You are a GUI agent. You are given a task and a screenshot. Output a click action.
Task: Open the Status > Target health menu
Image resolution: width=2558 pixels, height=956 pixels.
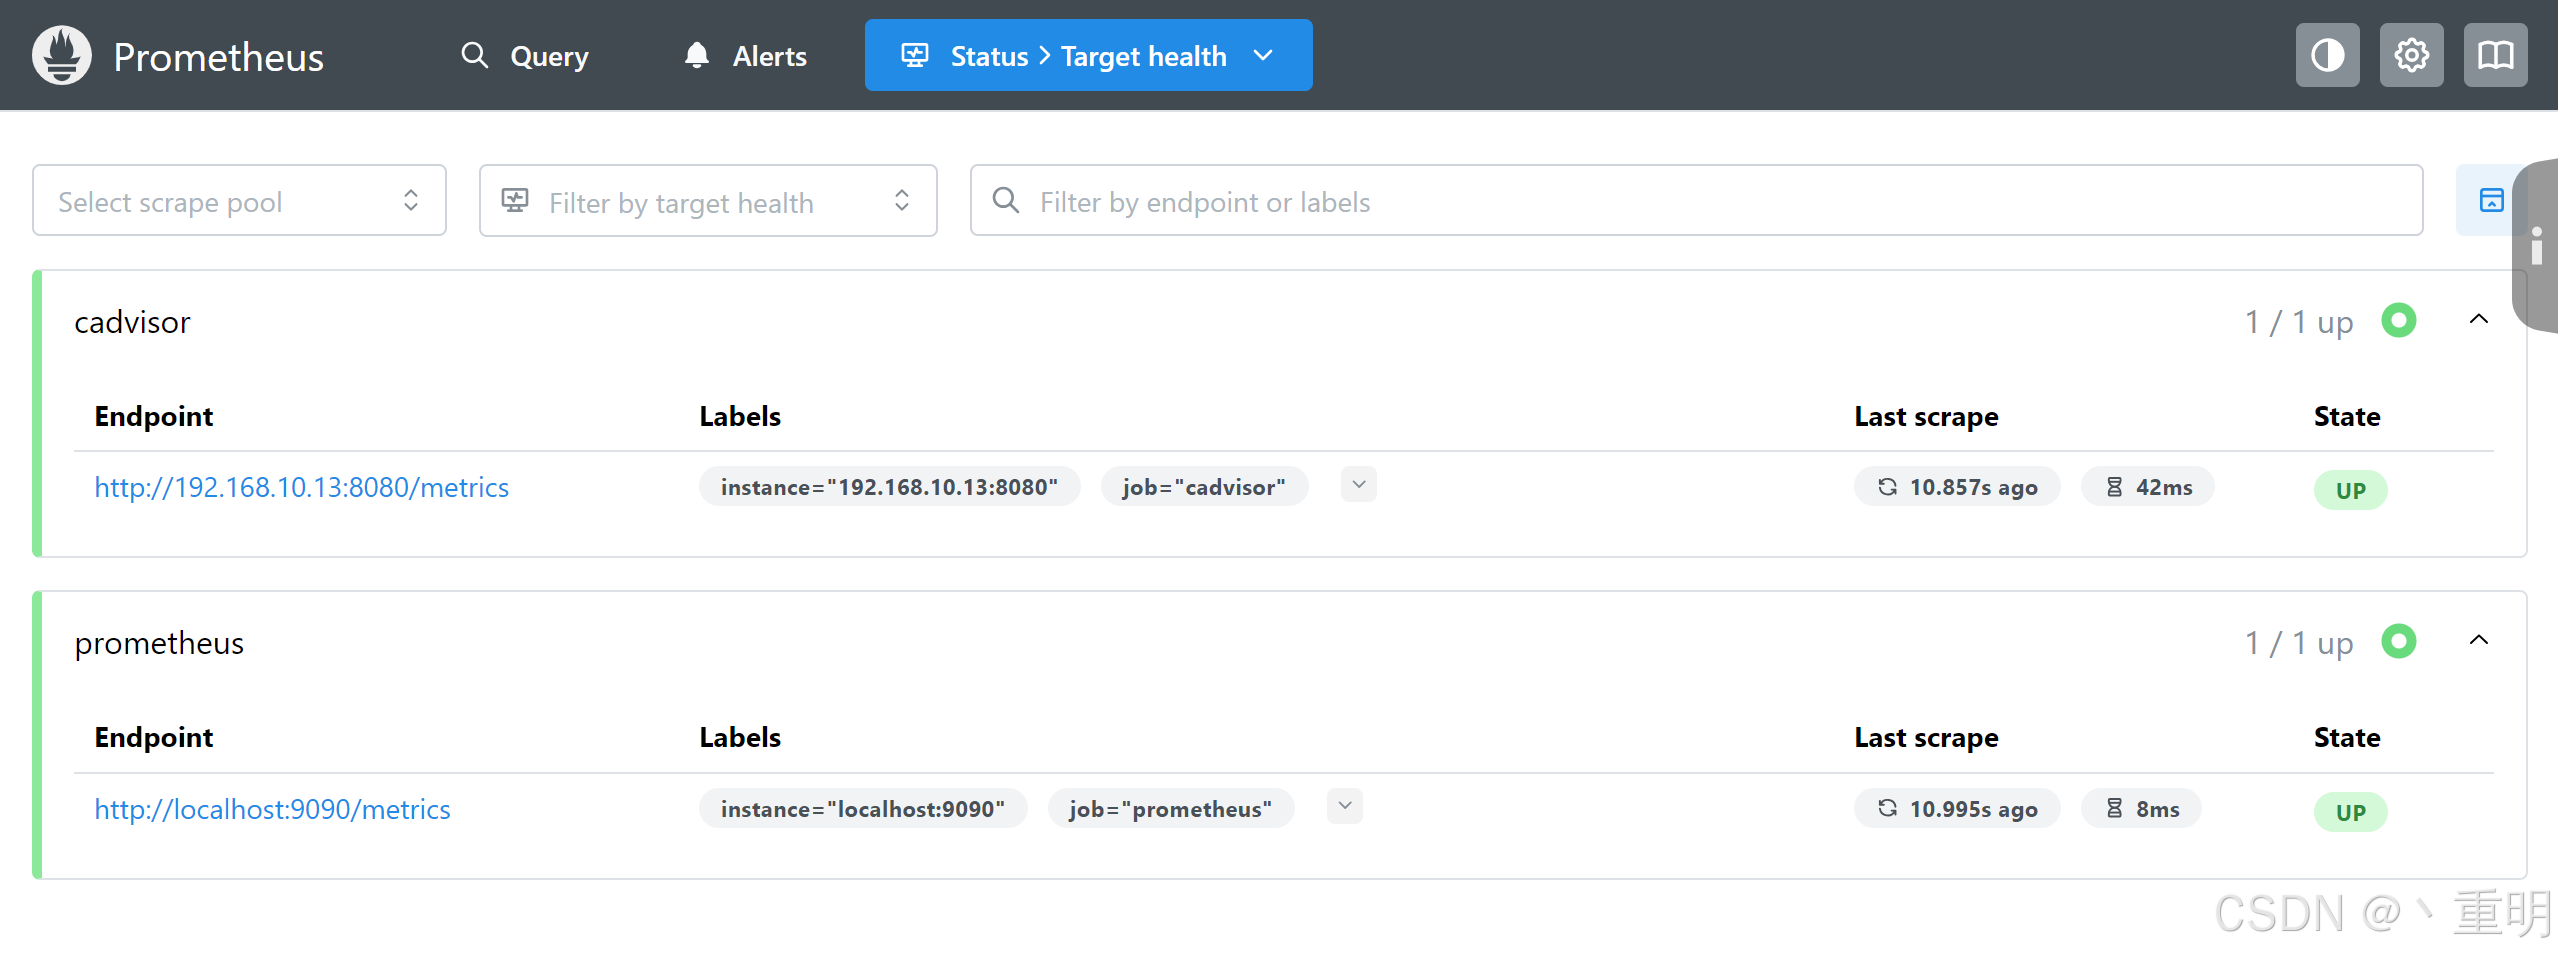click(x=1088, y=56)
